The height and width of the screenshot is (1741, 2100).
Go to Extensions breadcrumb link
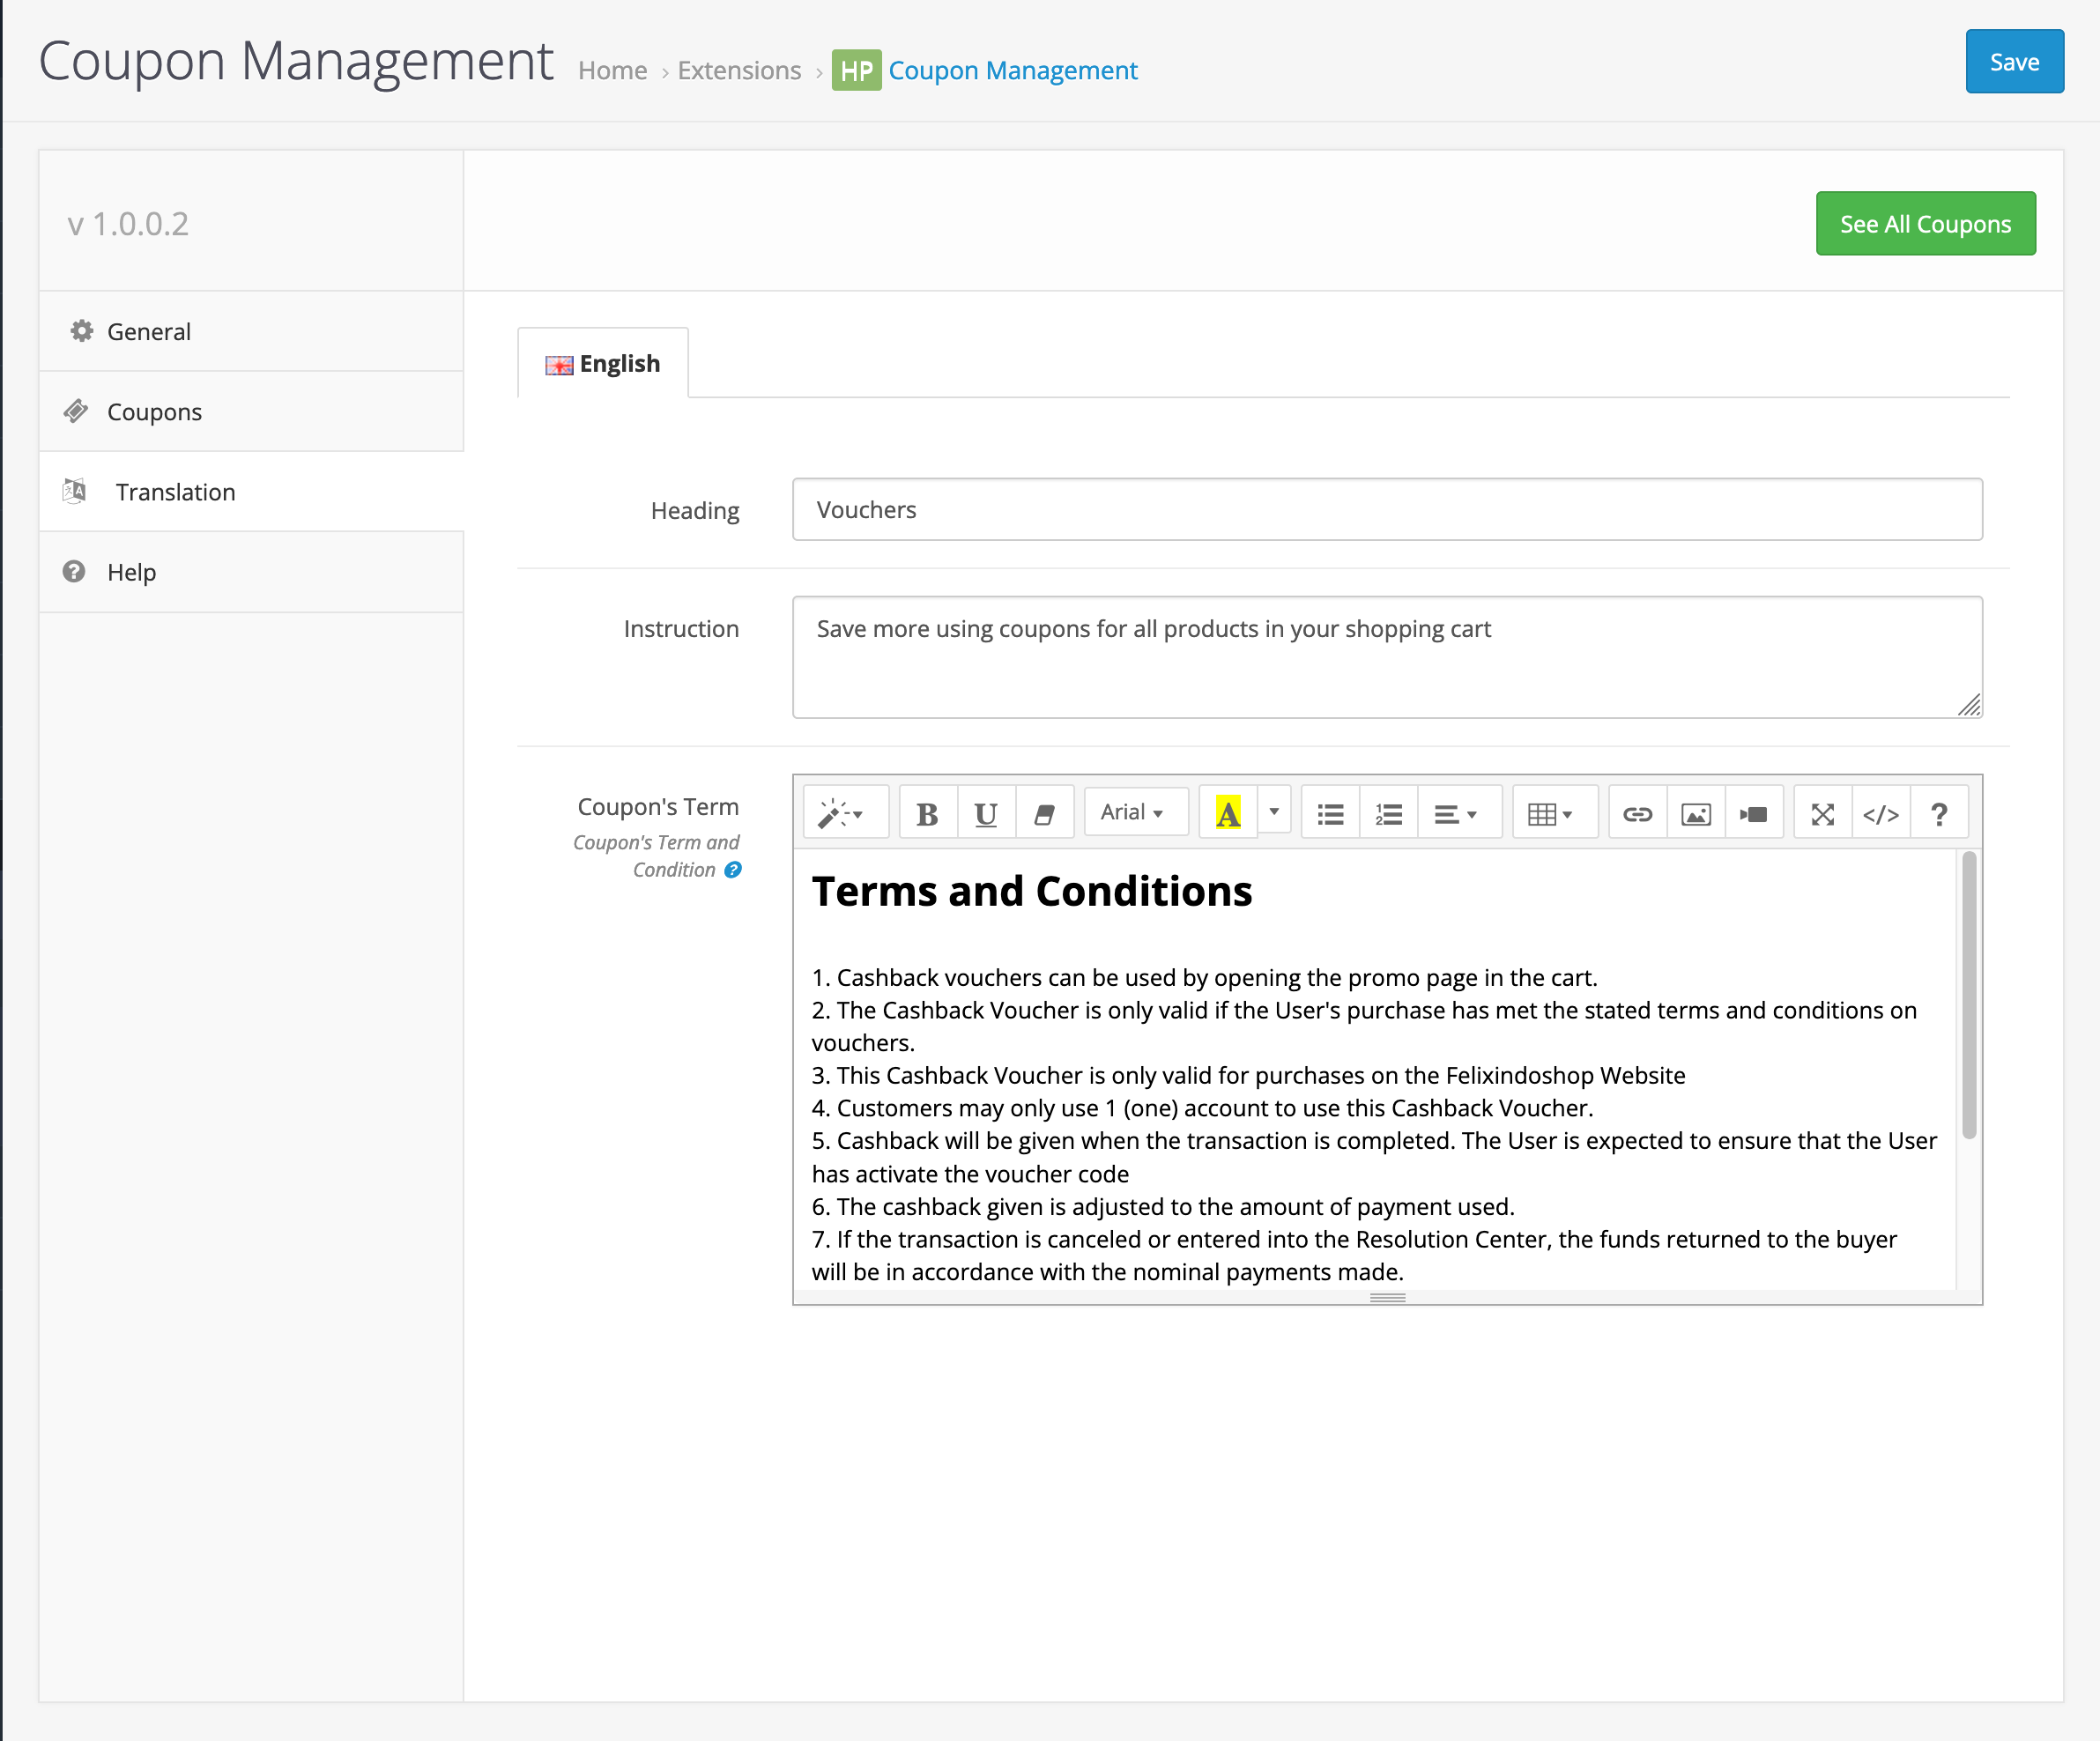click(x=739, y=71)
